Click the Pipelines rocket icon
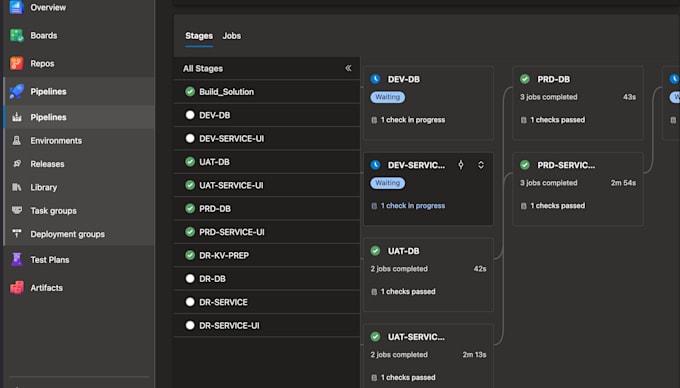 (16, 91)
